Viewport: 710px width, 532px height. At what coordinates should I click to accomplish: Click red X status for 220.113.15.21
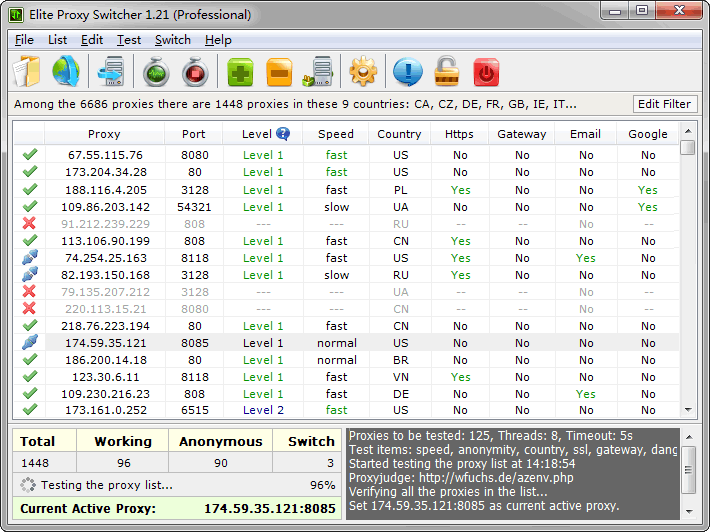29,308
